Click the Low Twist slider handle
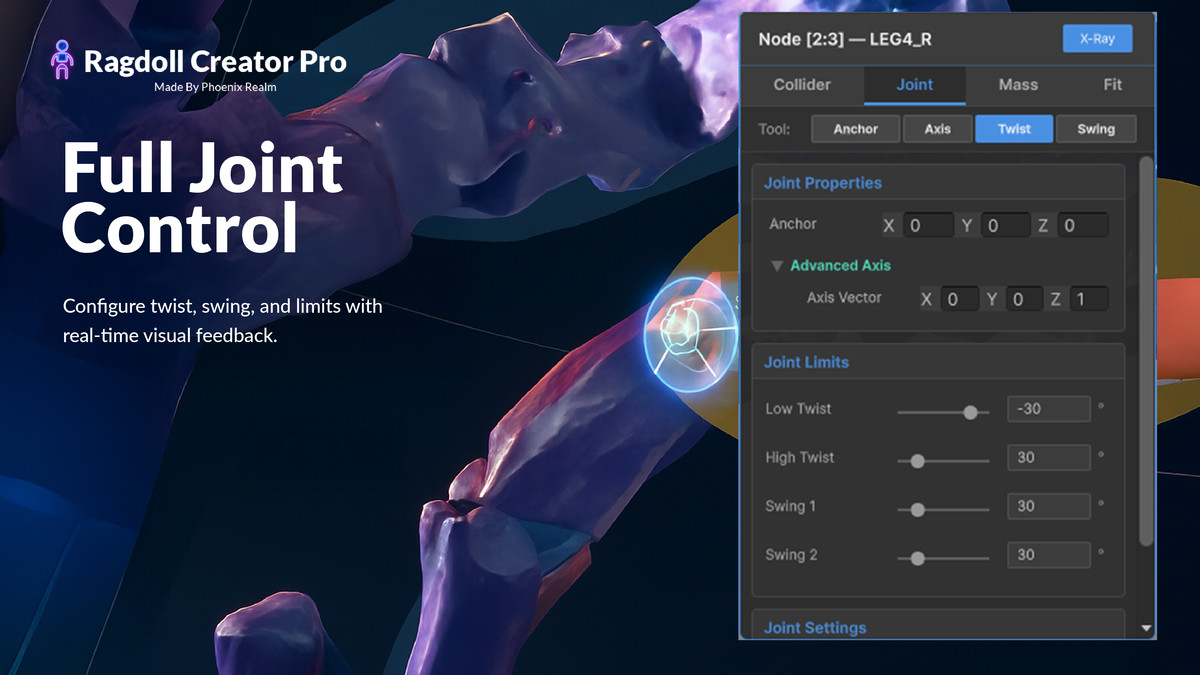Screen dimensions: 1200x675 [970, 411]
